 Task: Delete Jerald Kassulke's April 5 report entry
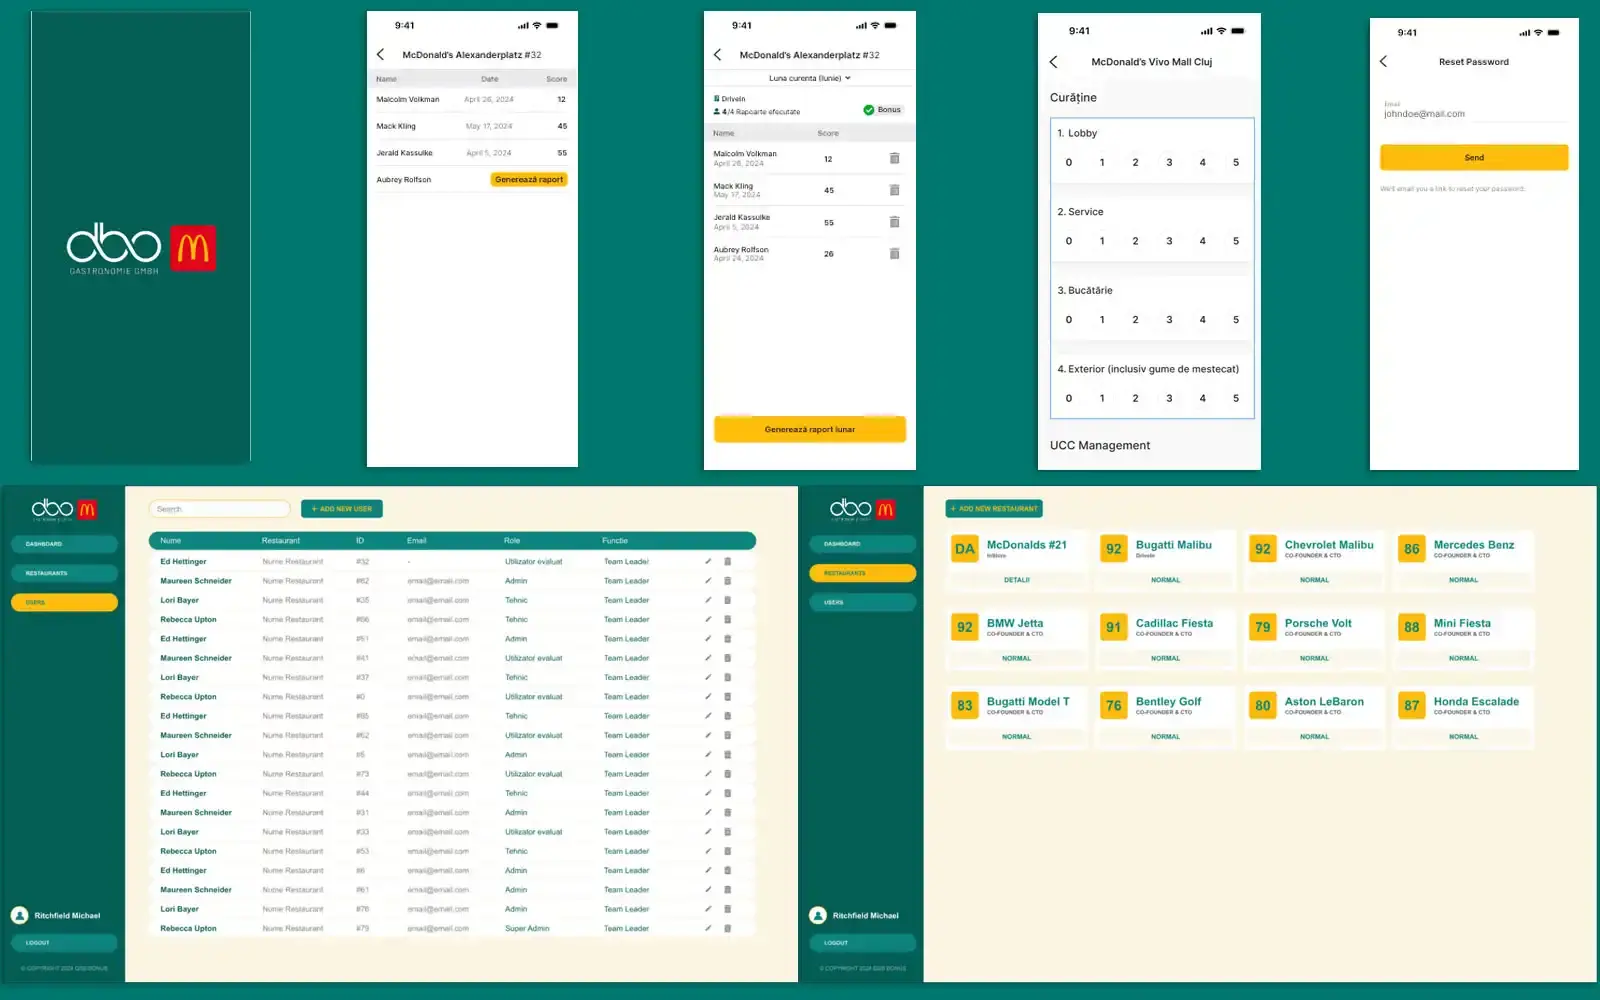pos(894,222)
